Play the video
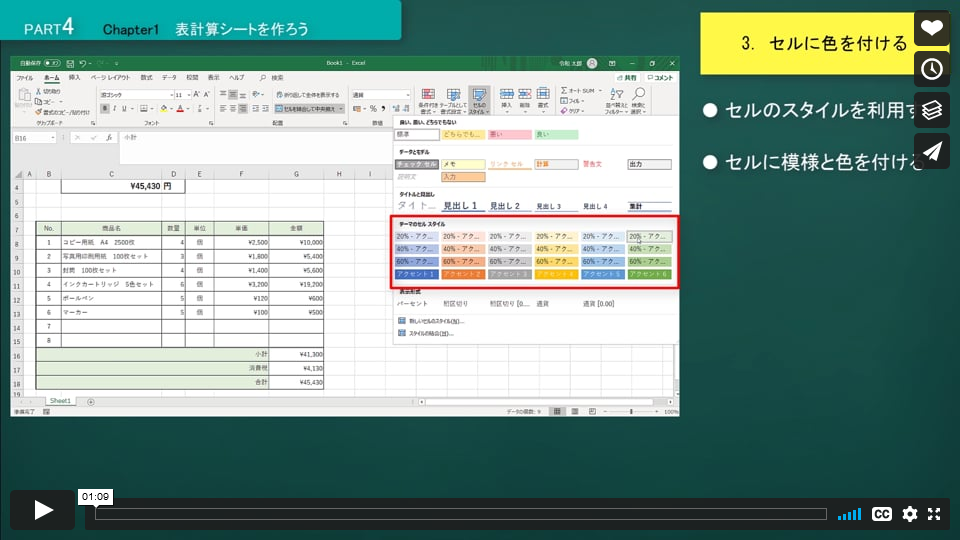This screenshot has height=540, width=960. coord(42,510)
